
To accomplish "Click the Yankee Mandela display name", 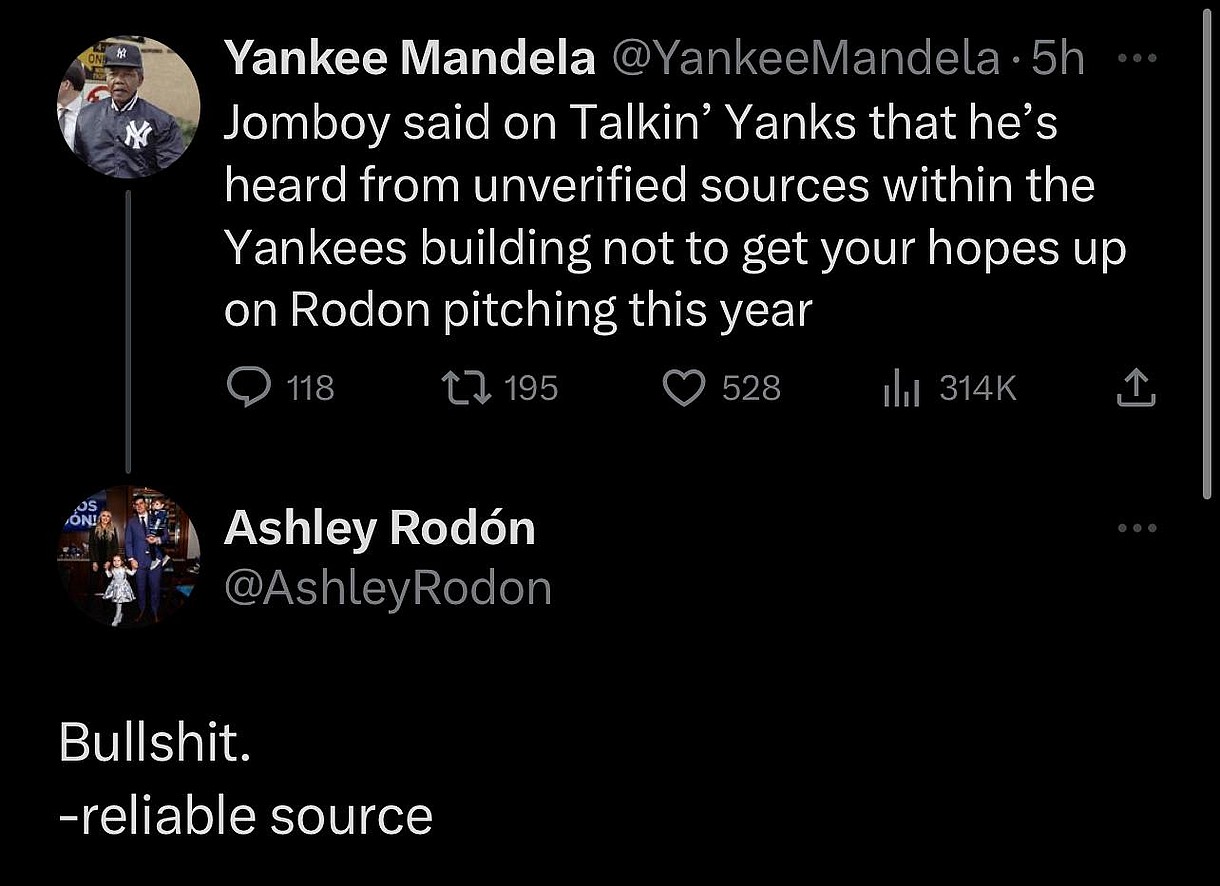I will 409,60.
